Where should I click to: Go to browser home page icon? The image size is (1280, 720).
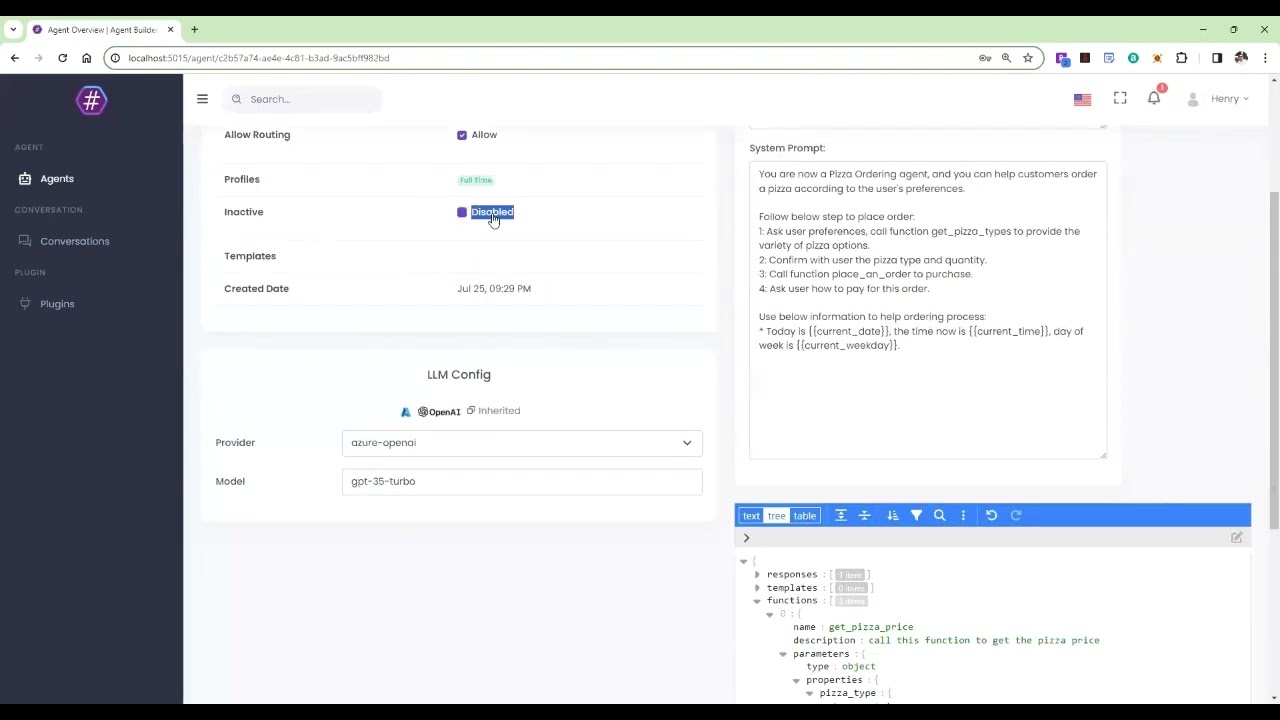(86, 58)
